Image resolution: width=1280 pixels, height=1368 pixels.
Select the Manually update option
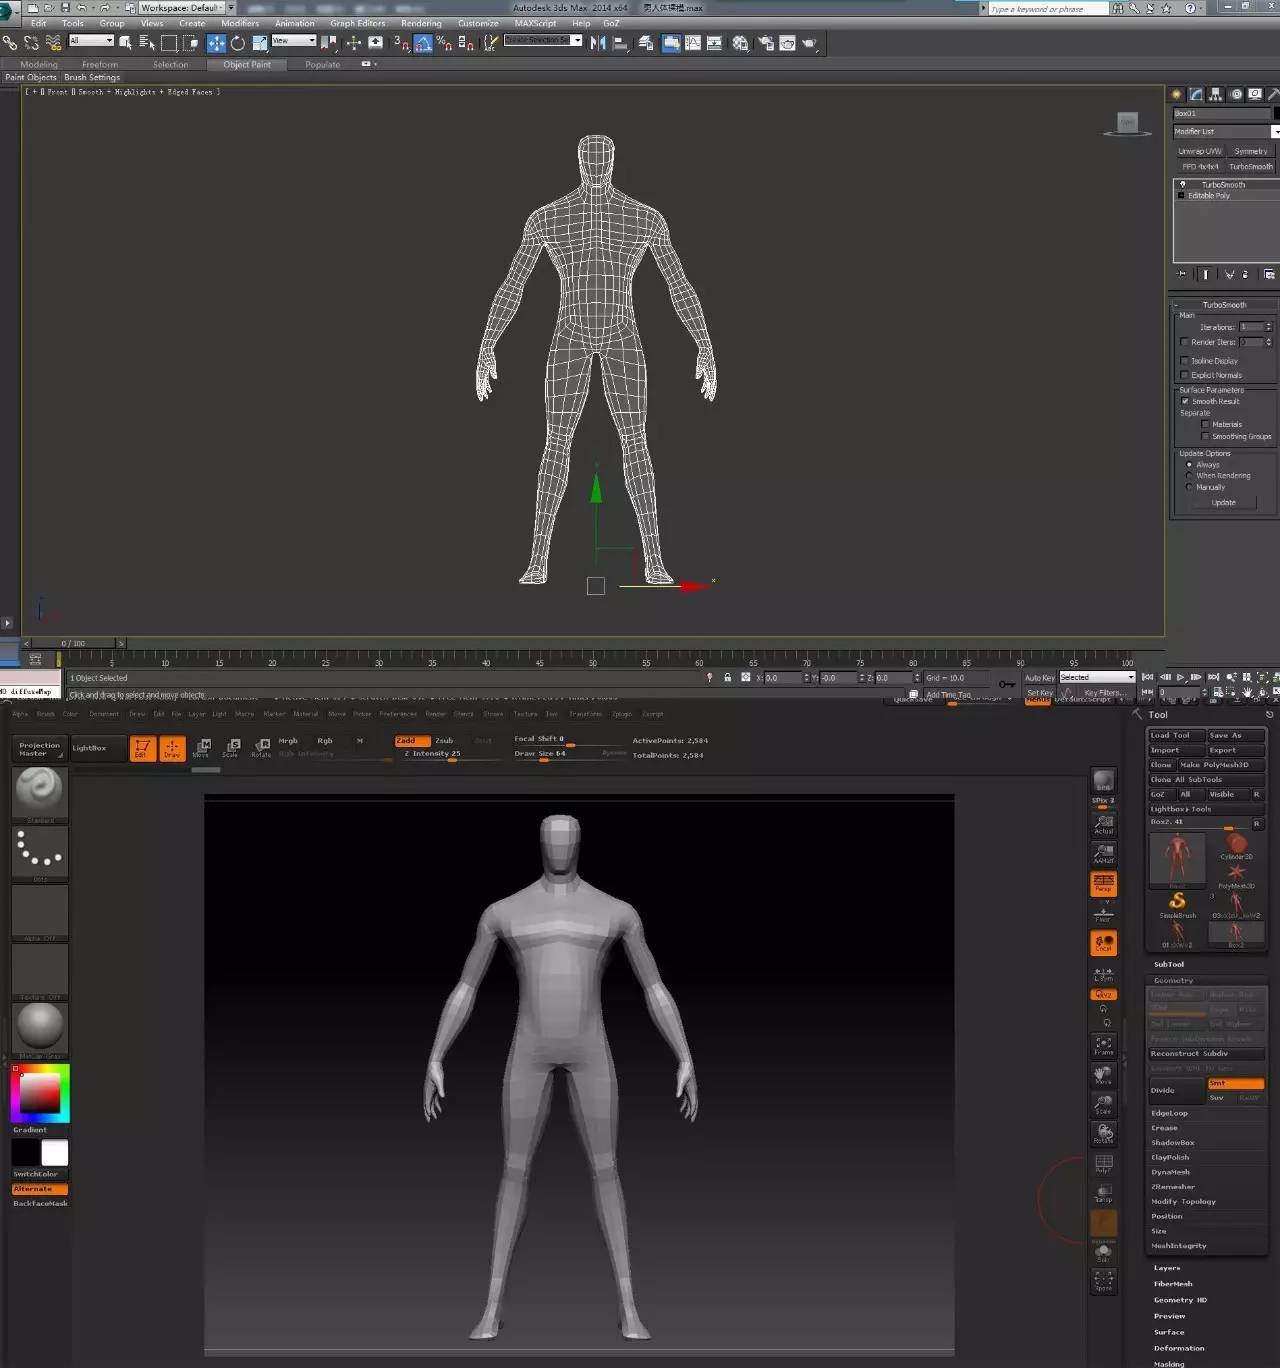tap(1189, 487)
